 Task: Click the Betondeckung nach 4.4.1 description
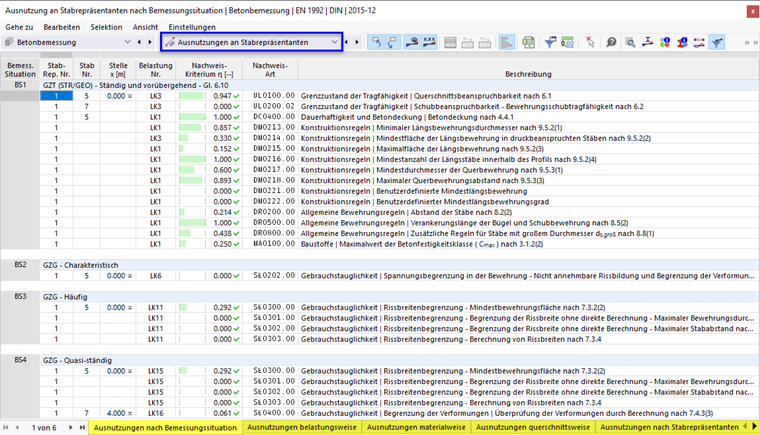(x=471, y=117)
